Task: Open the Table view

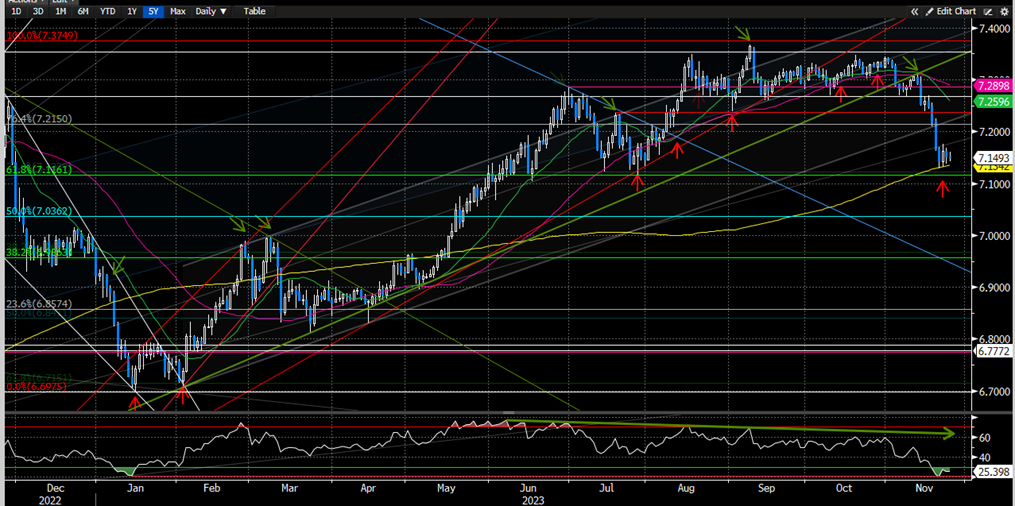Action: pyautogui.click(x=254, y=11)
